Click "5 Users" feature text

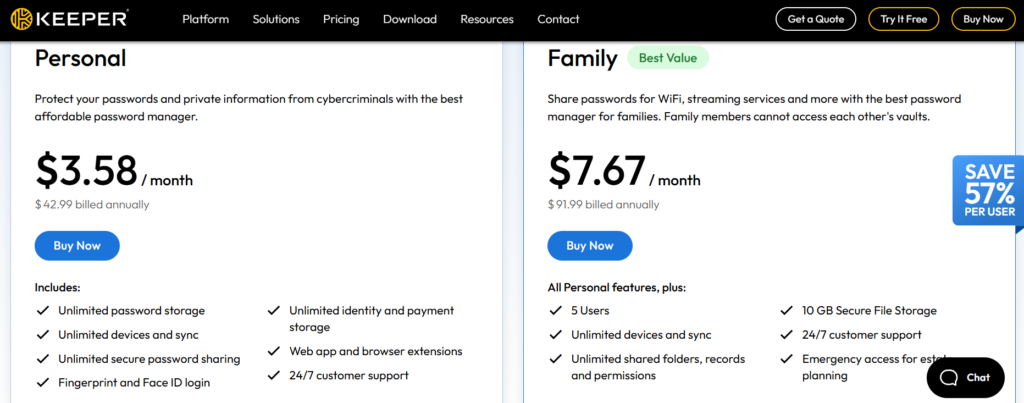click(x=590, y=310)
